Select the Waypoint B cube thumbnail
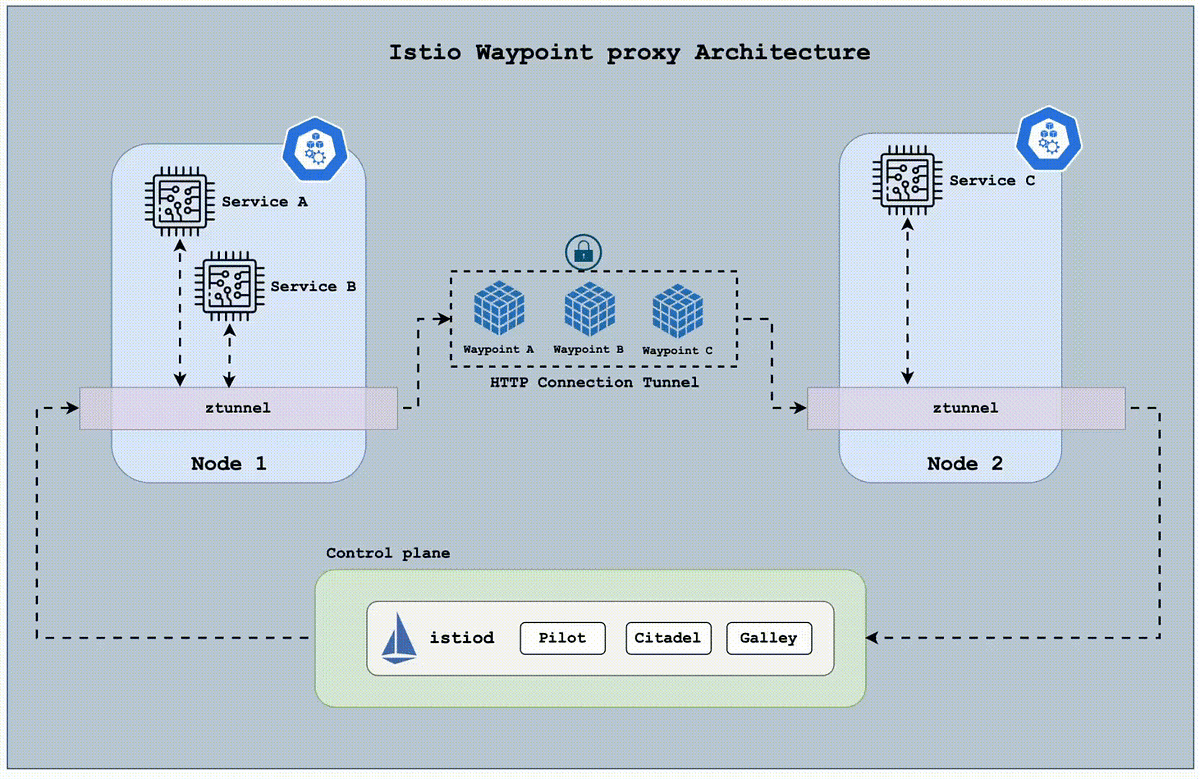The height and width of the screenshot is (779, 1200). 588,310
